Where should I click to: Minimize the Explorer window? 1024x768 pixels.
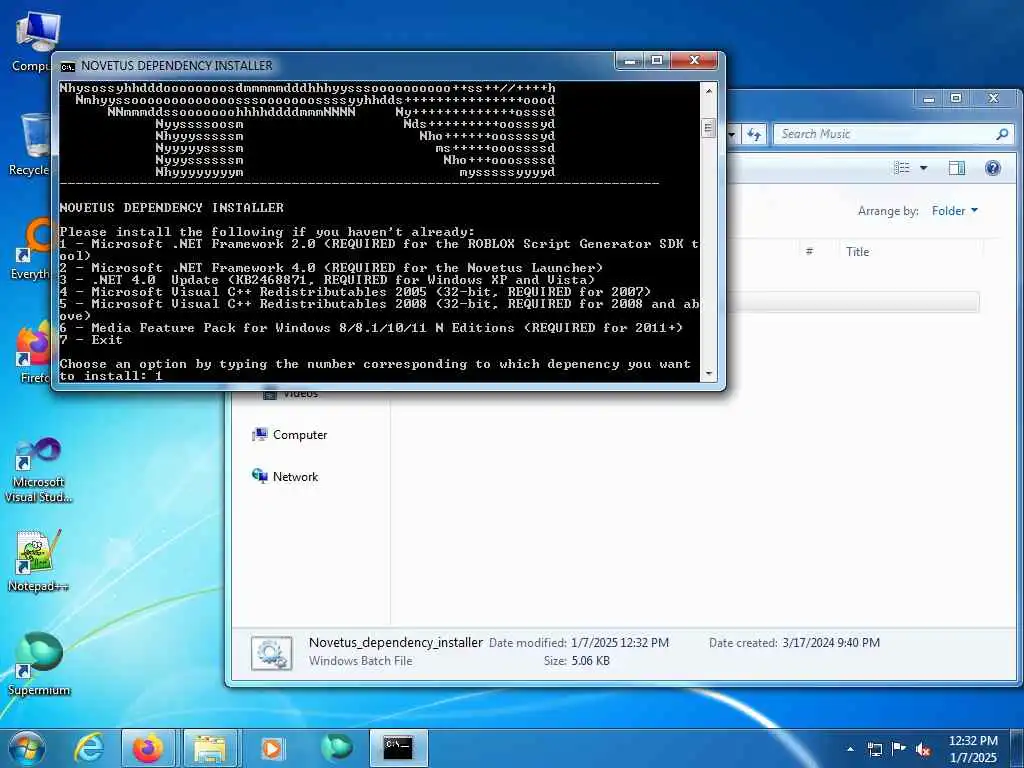click(928, 99)
